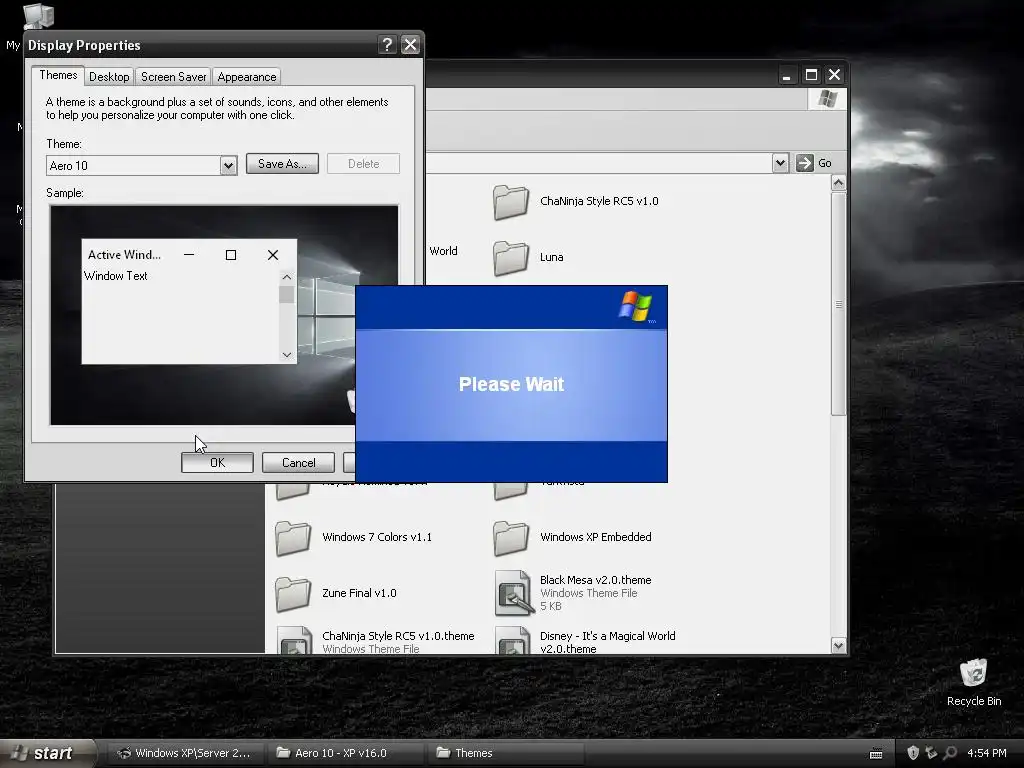
Task: Click the Black Mesa v2.0.theme file name
Action: tap(596, 580)
